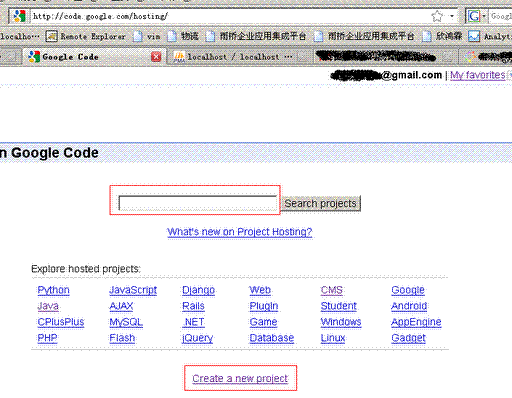Explore AppEngine projects link
Viewport: 512px width, 398px height.
(x=416, y=322)
